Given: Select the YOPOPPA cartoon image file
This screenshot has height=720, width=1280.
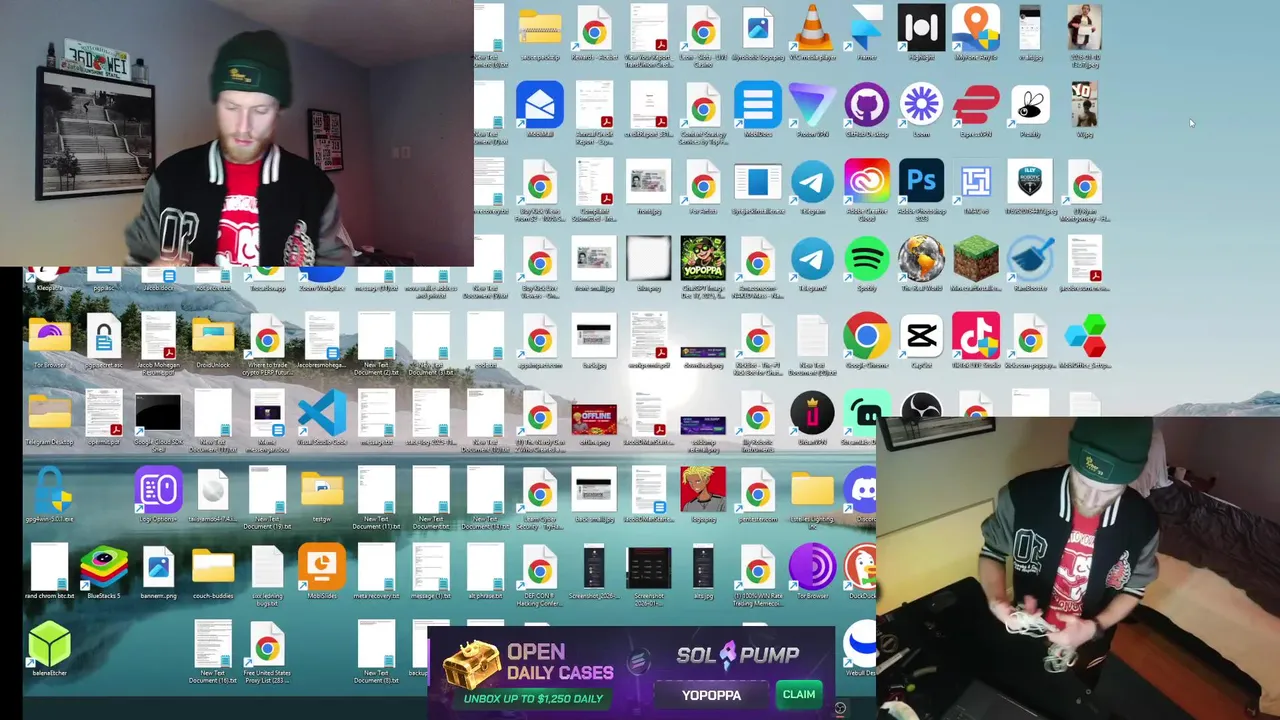Looking at the screenshot, I should [703, 260].
